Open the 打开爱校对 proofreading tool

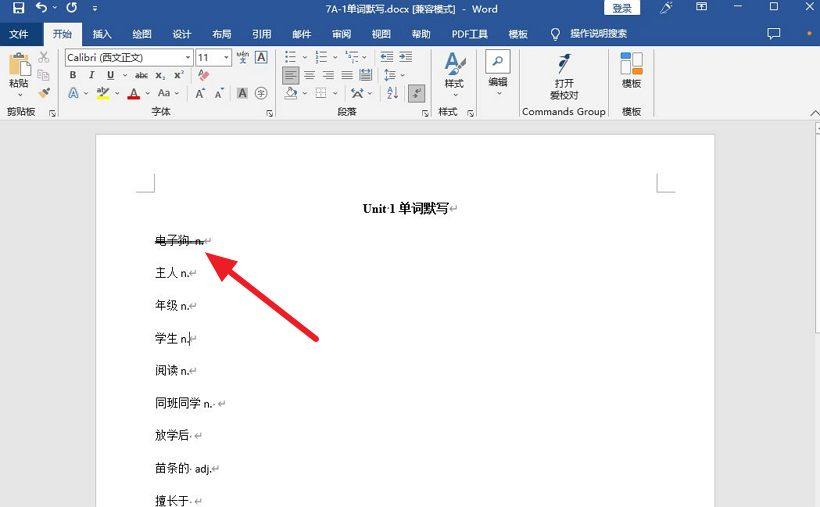pyautogui.click(x=564, y=76)
